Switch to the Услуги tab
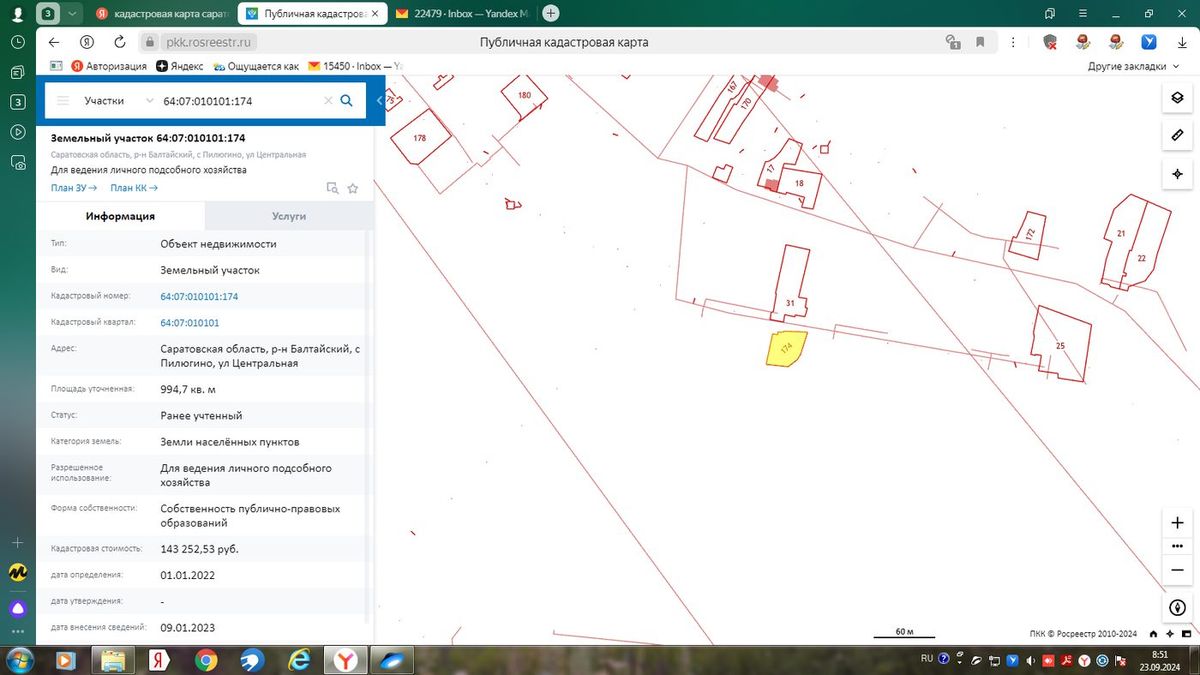1200x675 pixels. coord(289,216)
